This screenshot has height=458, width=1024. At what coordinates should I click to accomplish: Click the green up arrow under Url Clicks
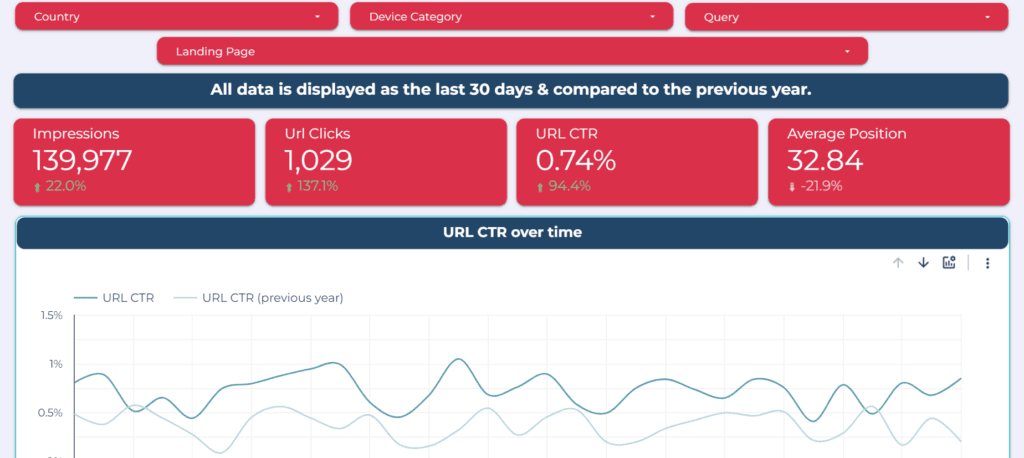pos(290,187)
